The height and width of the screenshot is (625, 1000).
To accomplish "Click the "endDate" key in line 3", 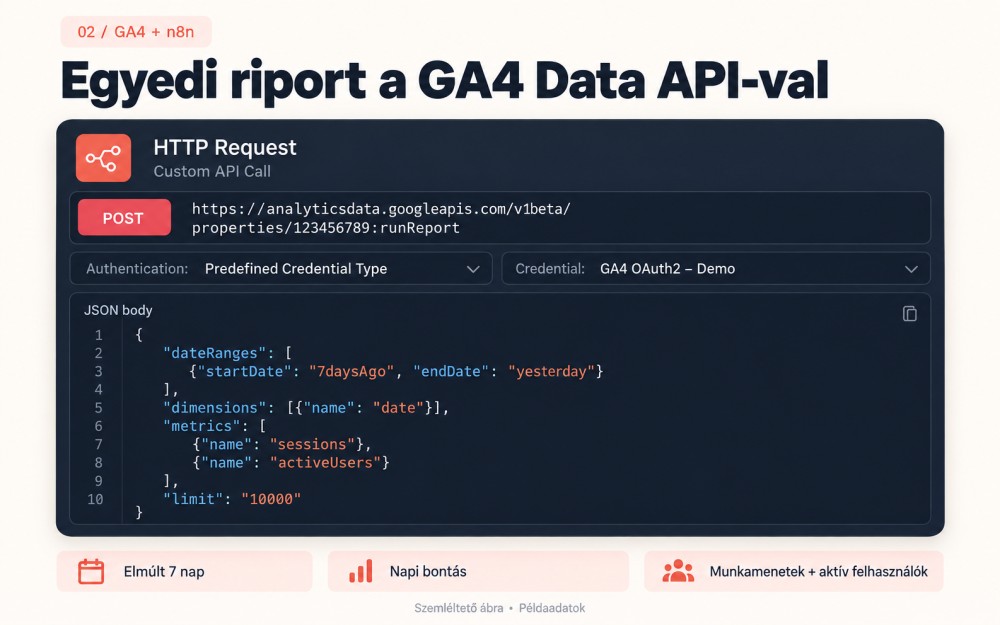I will [x=452, y=371].
